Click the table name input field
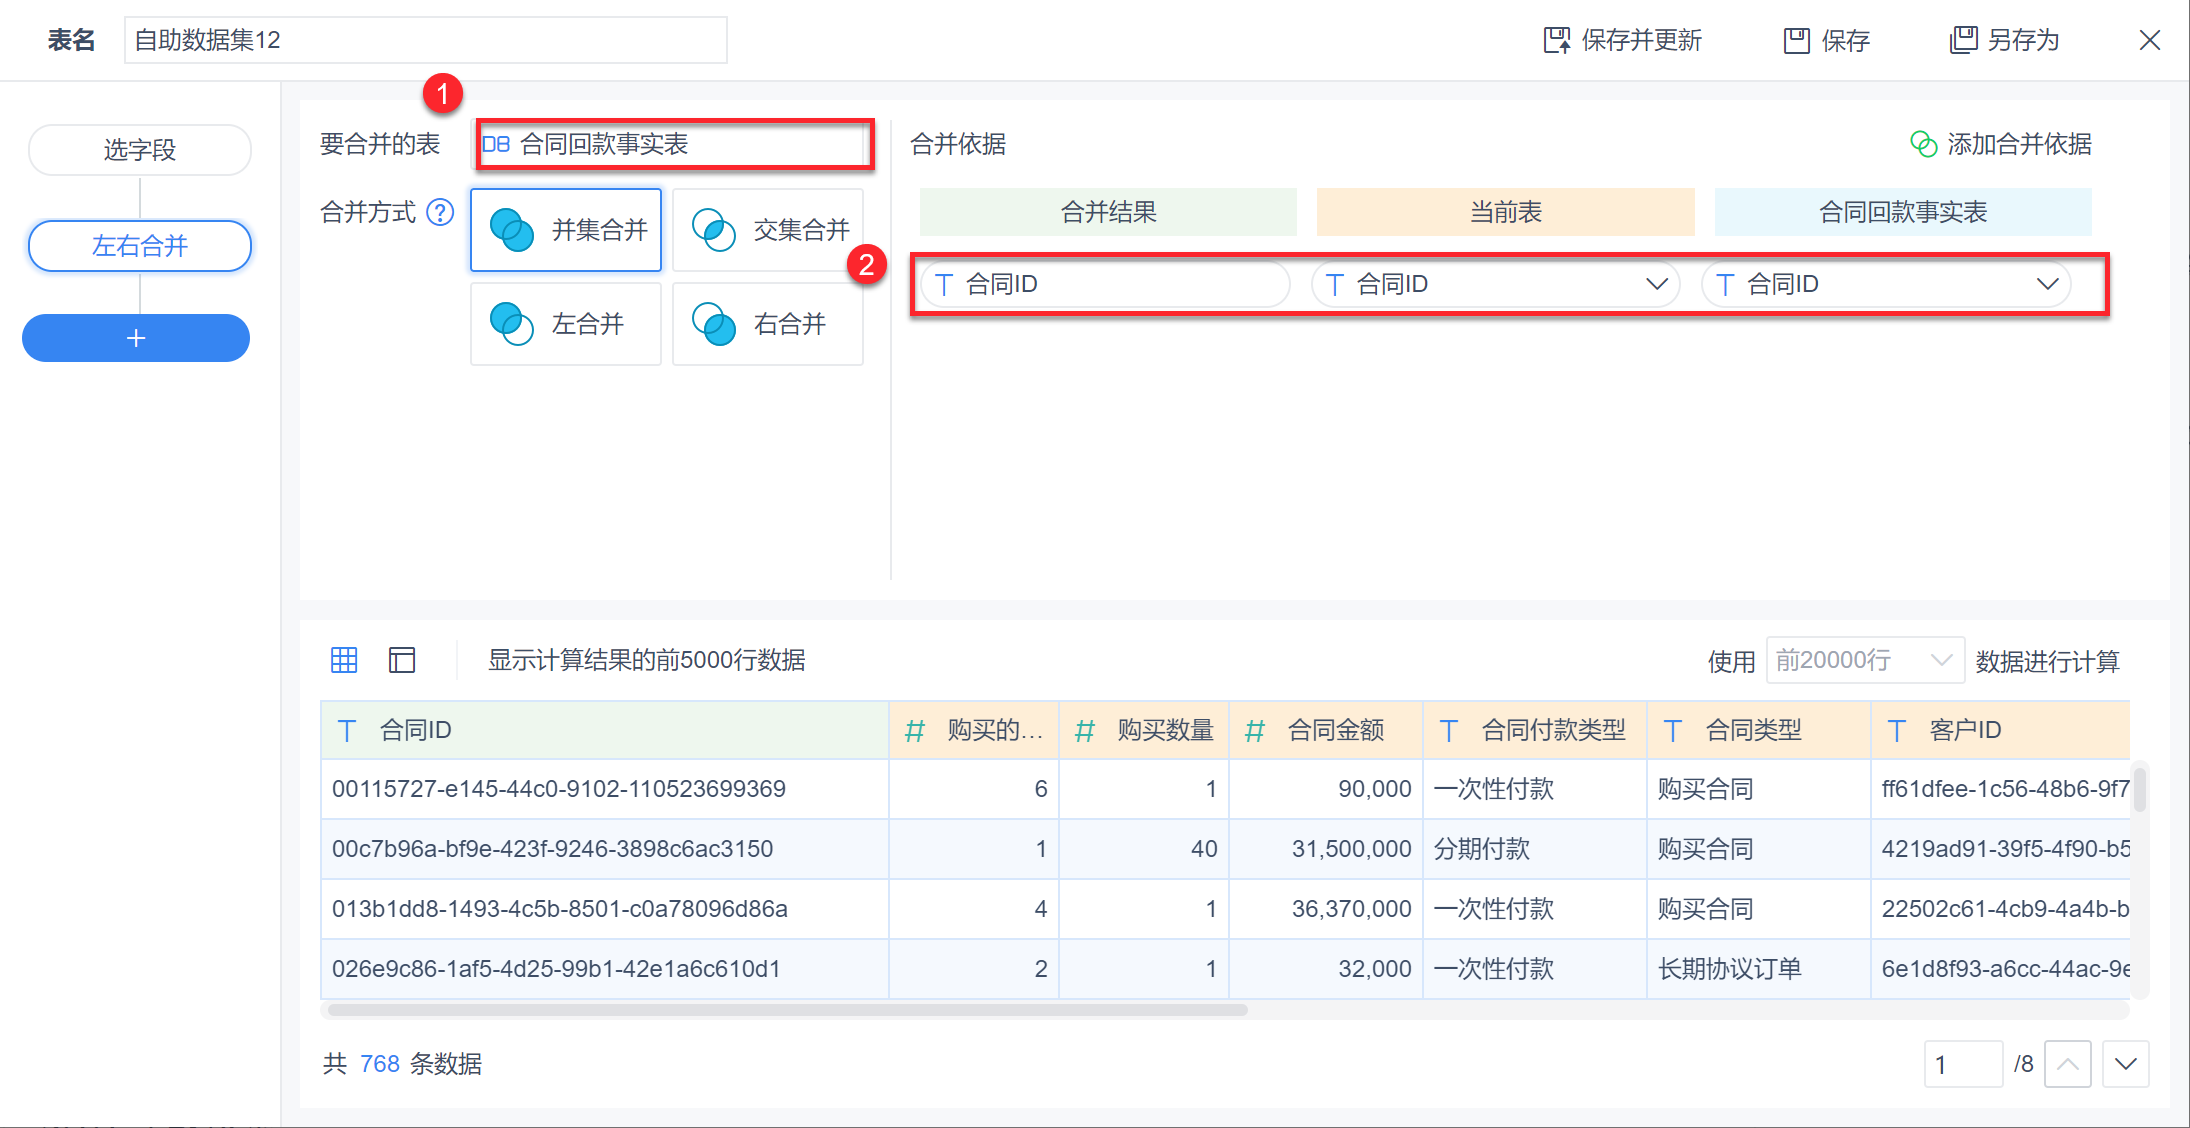 (425, 40)
